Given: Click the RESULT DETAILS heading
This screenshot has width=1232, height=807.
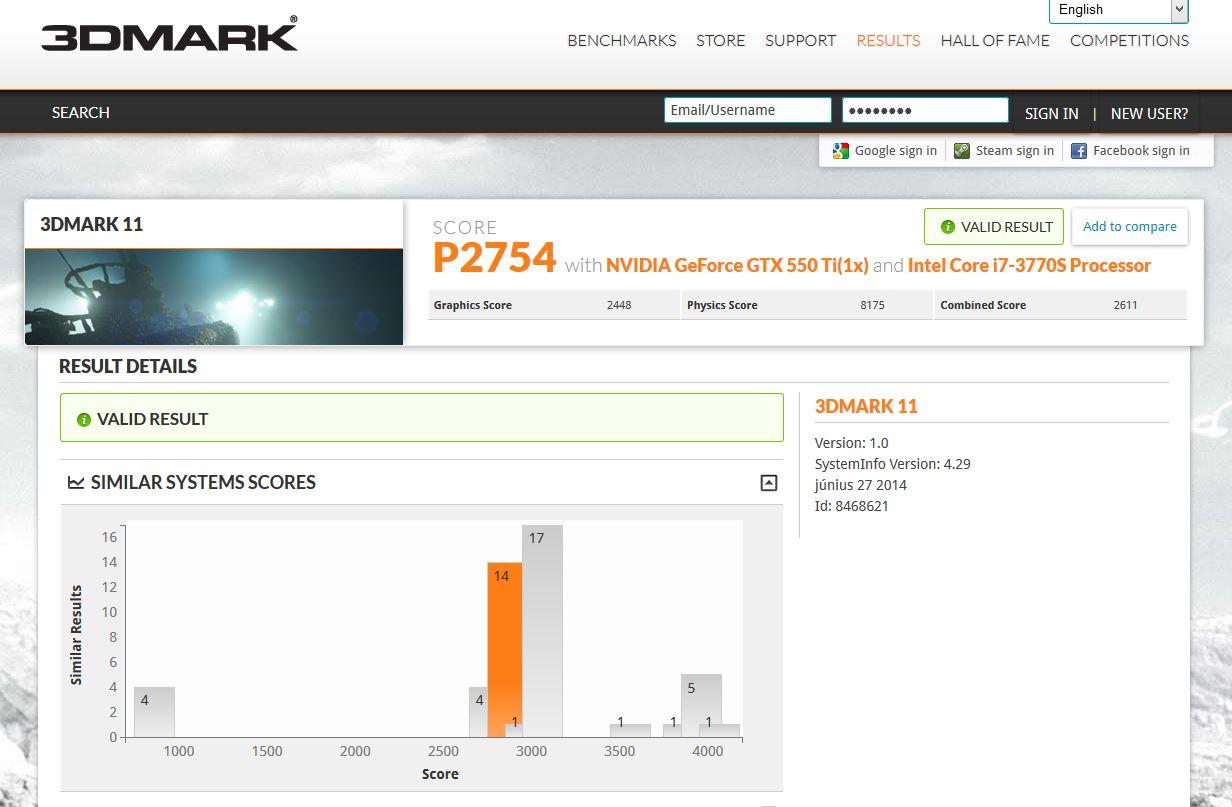Looking at the screenshot, I should coord(128,367).
